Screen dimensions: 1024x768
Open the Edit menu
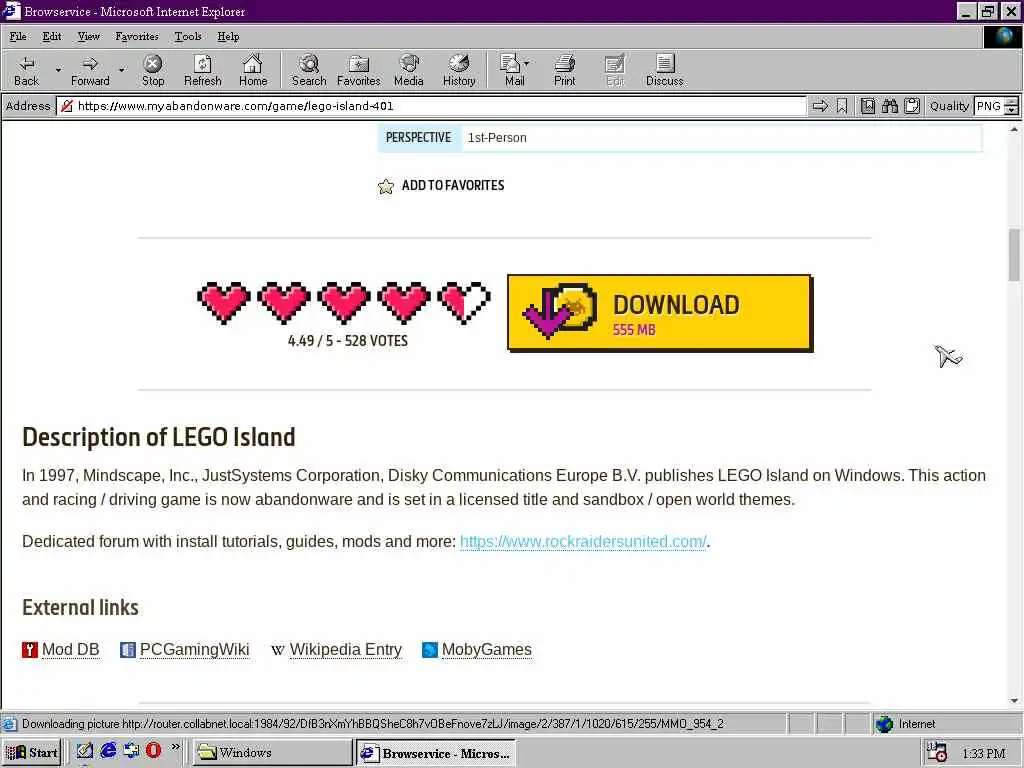tap(52, 37)
